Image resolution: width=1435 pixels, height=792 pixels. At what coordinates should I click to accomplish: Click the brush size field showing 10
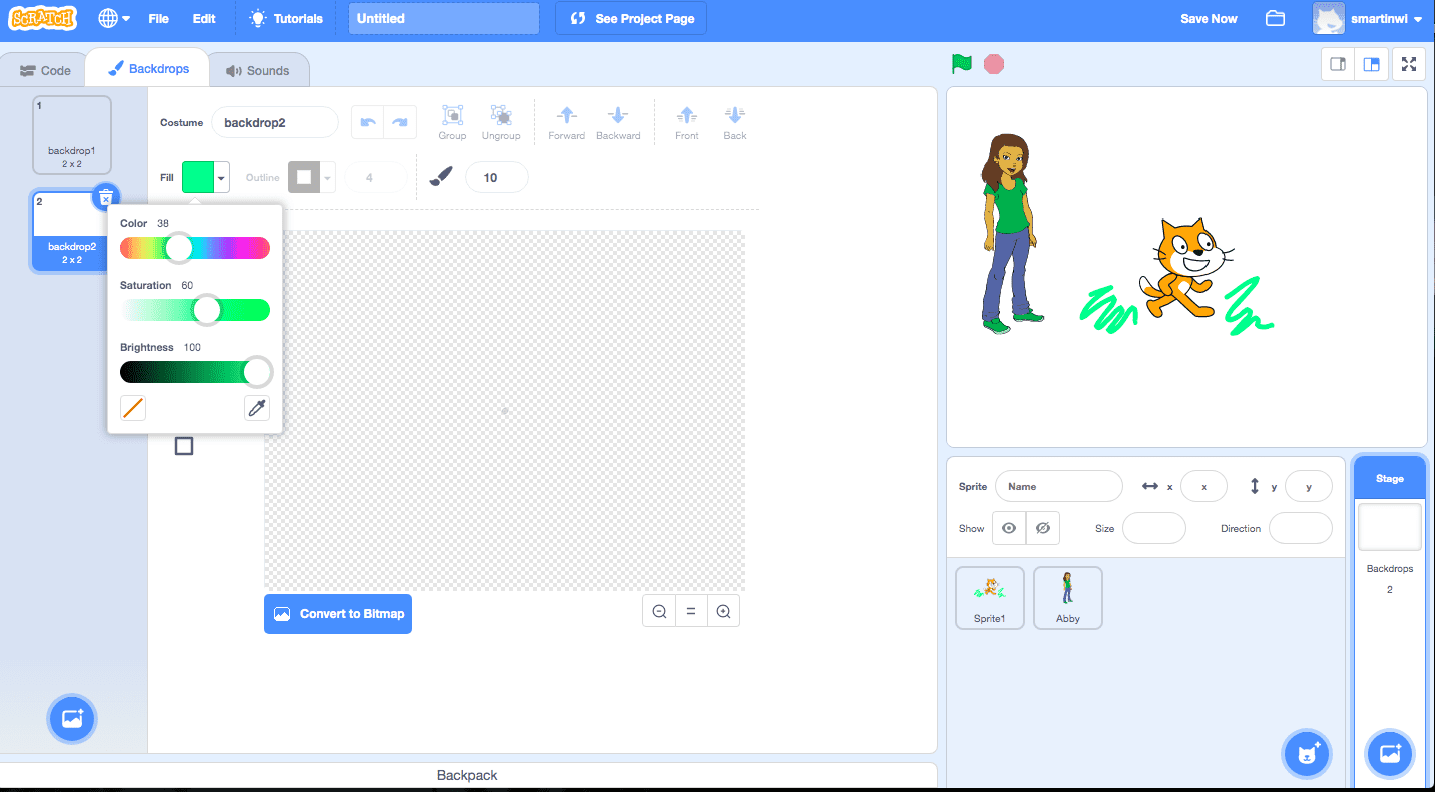pos(496,178)
